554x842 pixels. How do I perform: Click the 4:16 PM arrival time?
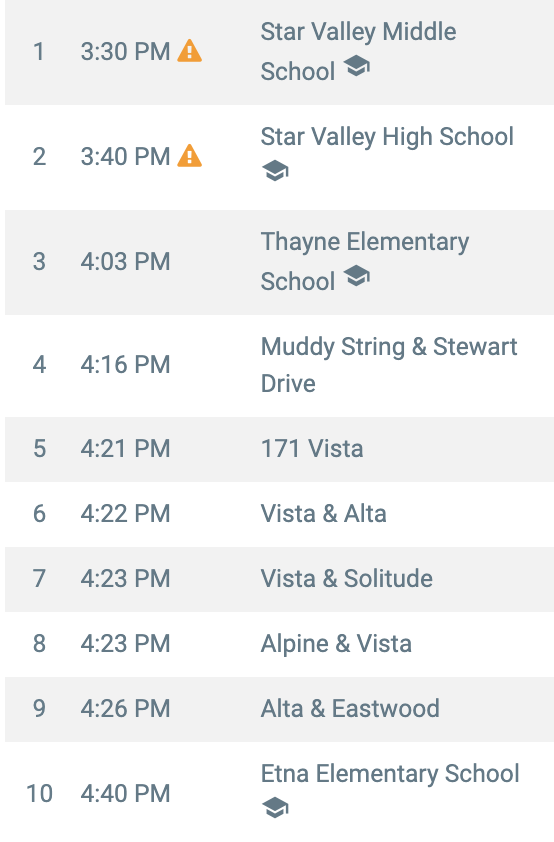coord(126,365)
